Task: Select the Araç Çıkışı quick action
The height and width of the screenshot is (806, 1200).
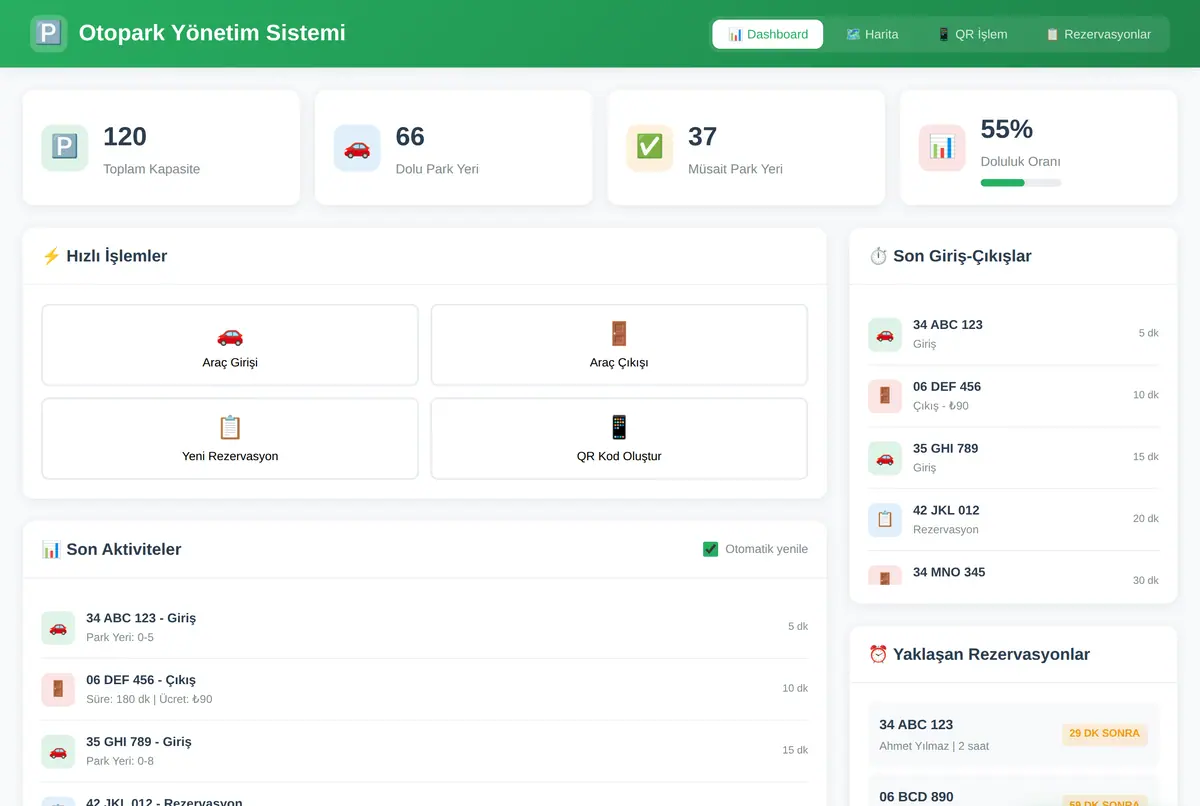Action: pyautogui.click(x=619, y=345)
